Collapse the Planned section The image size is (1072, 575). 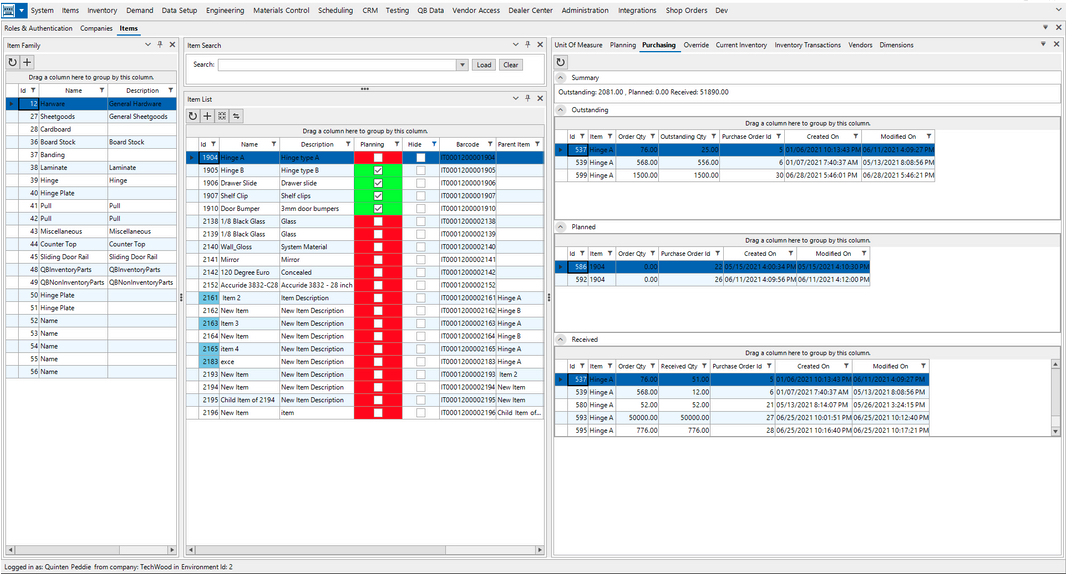pos(561,226)
